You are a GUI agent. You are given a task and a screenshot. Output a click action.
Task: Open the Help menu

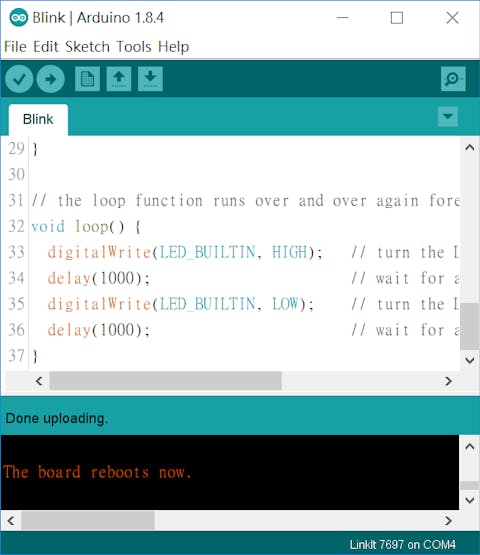click(x=173, y=47)
